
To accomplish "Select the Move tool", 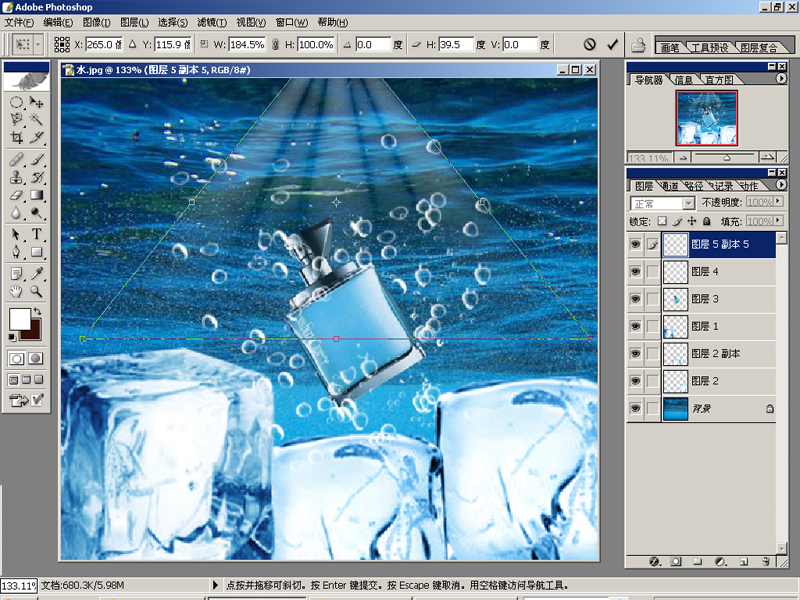I will tap(36, 102).
